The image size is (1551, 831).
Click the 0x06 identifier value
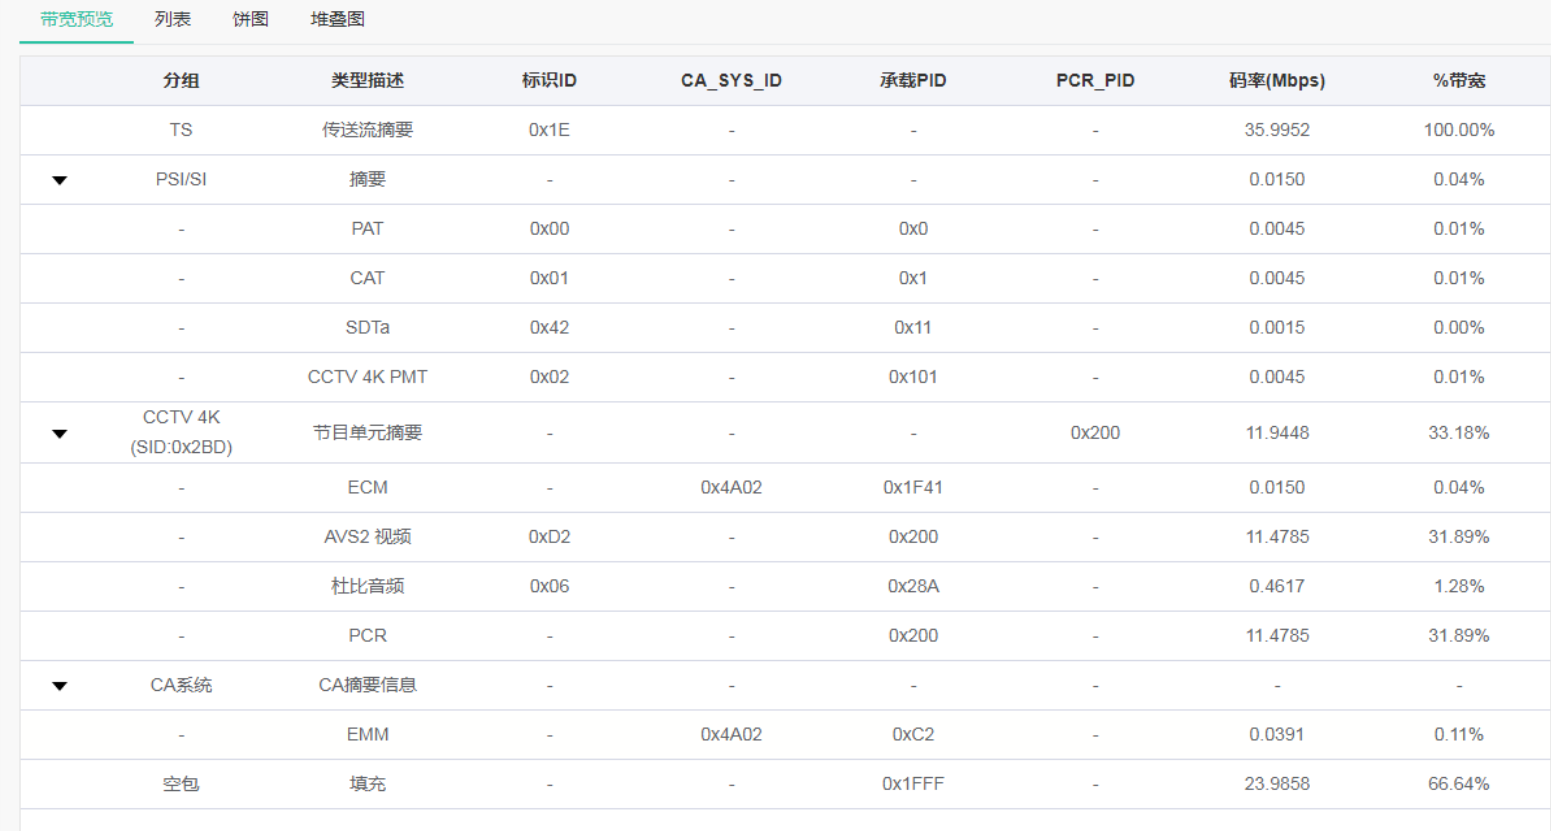(x=549, y=586)
